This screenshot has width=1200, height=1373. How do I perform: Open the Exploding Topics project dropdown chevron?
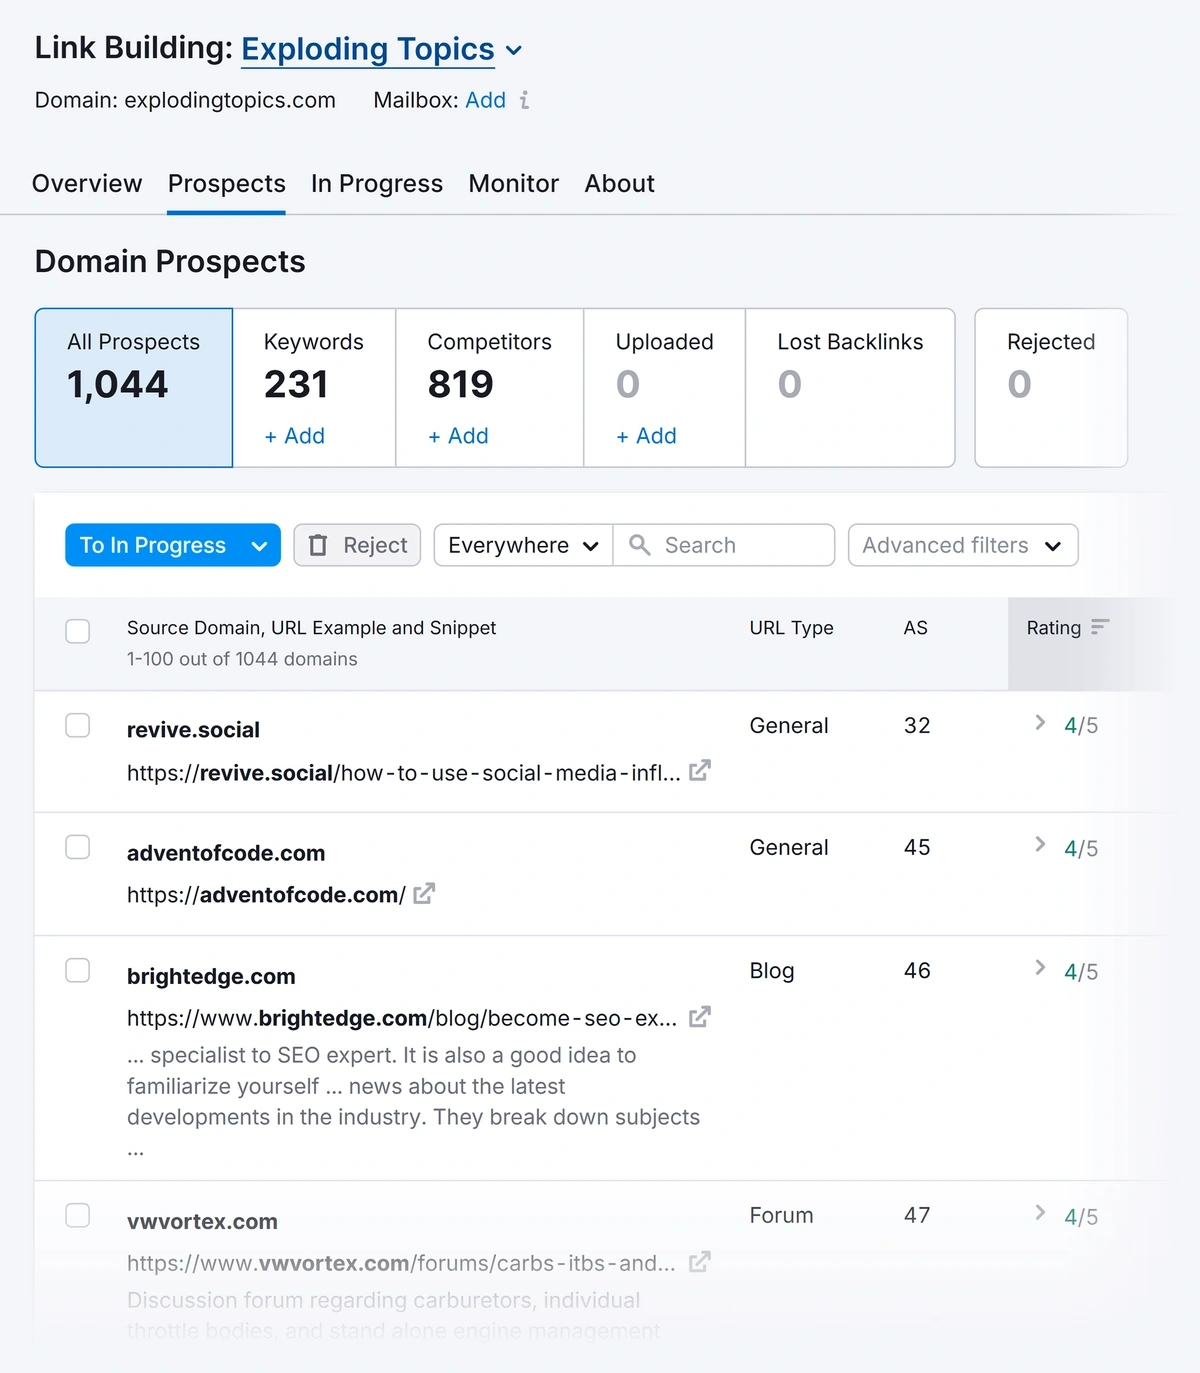pyautogui.click(x=514, y=50)
